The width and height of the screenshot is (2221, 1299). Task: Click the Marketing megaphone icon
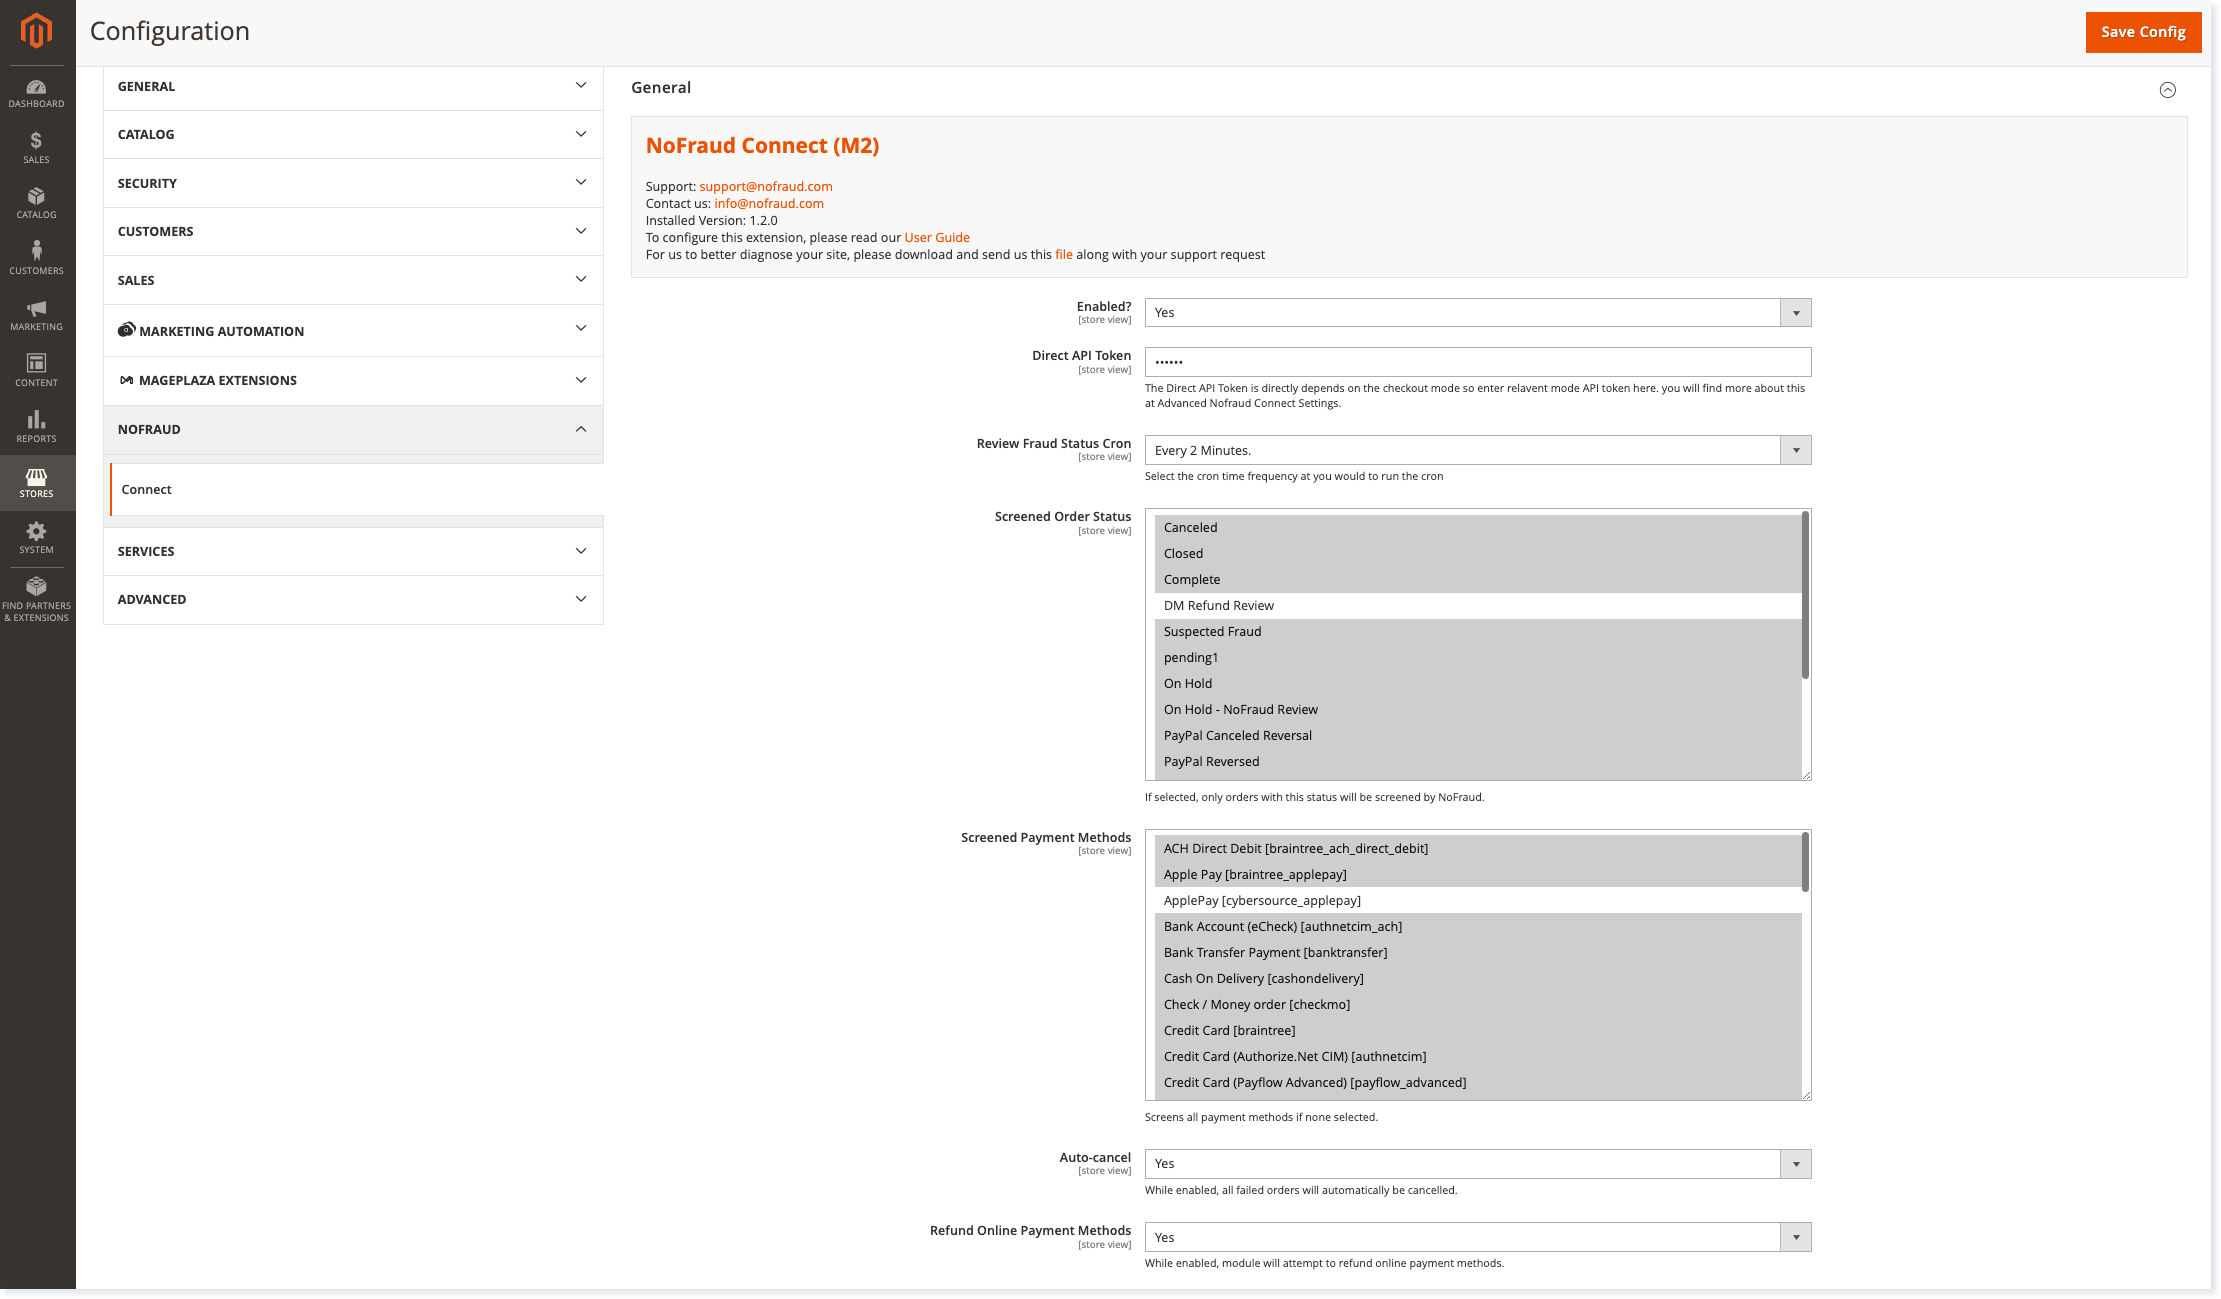point(36,308)
